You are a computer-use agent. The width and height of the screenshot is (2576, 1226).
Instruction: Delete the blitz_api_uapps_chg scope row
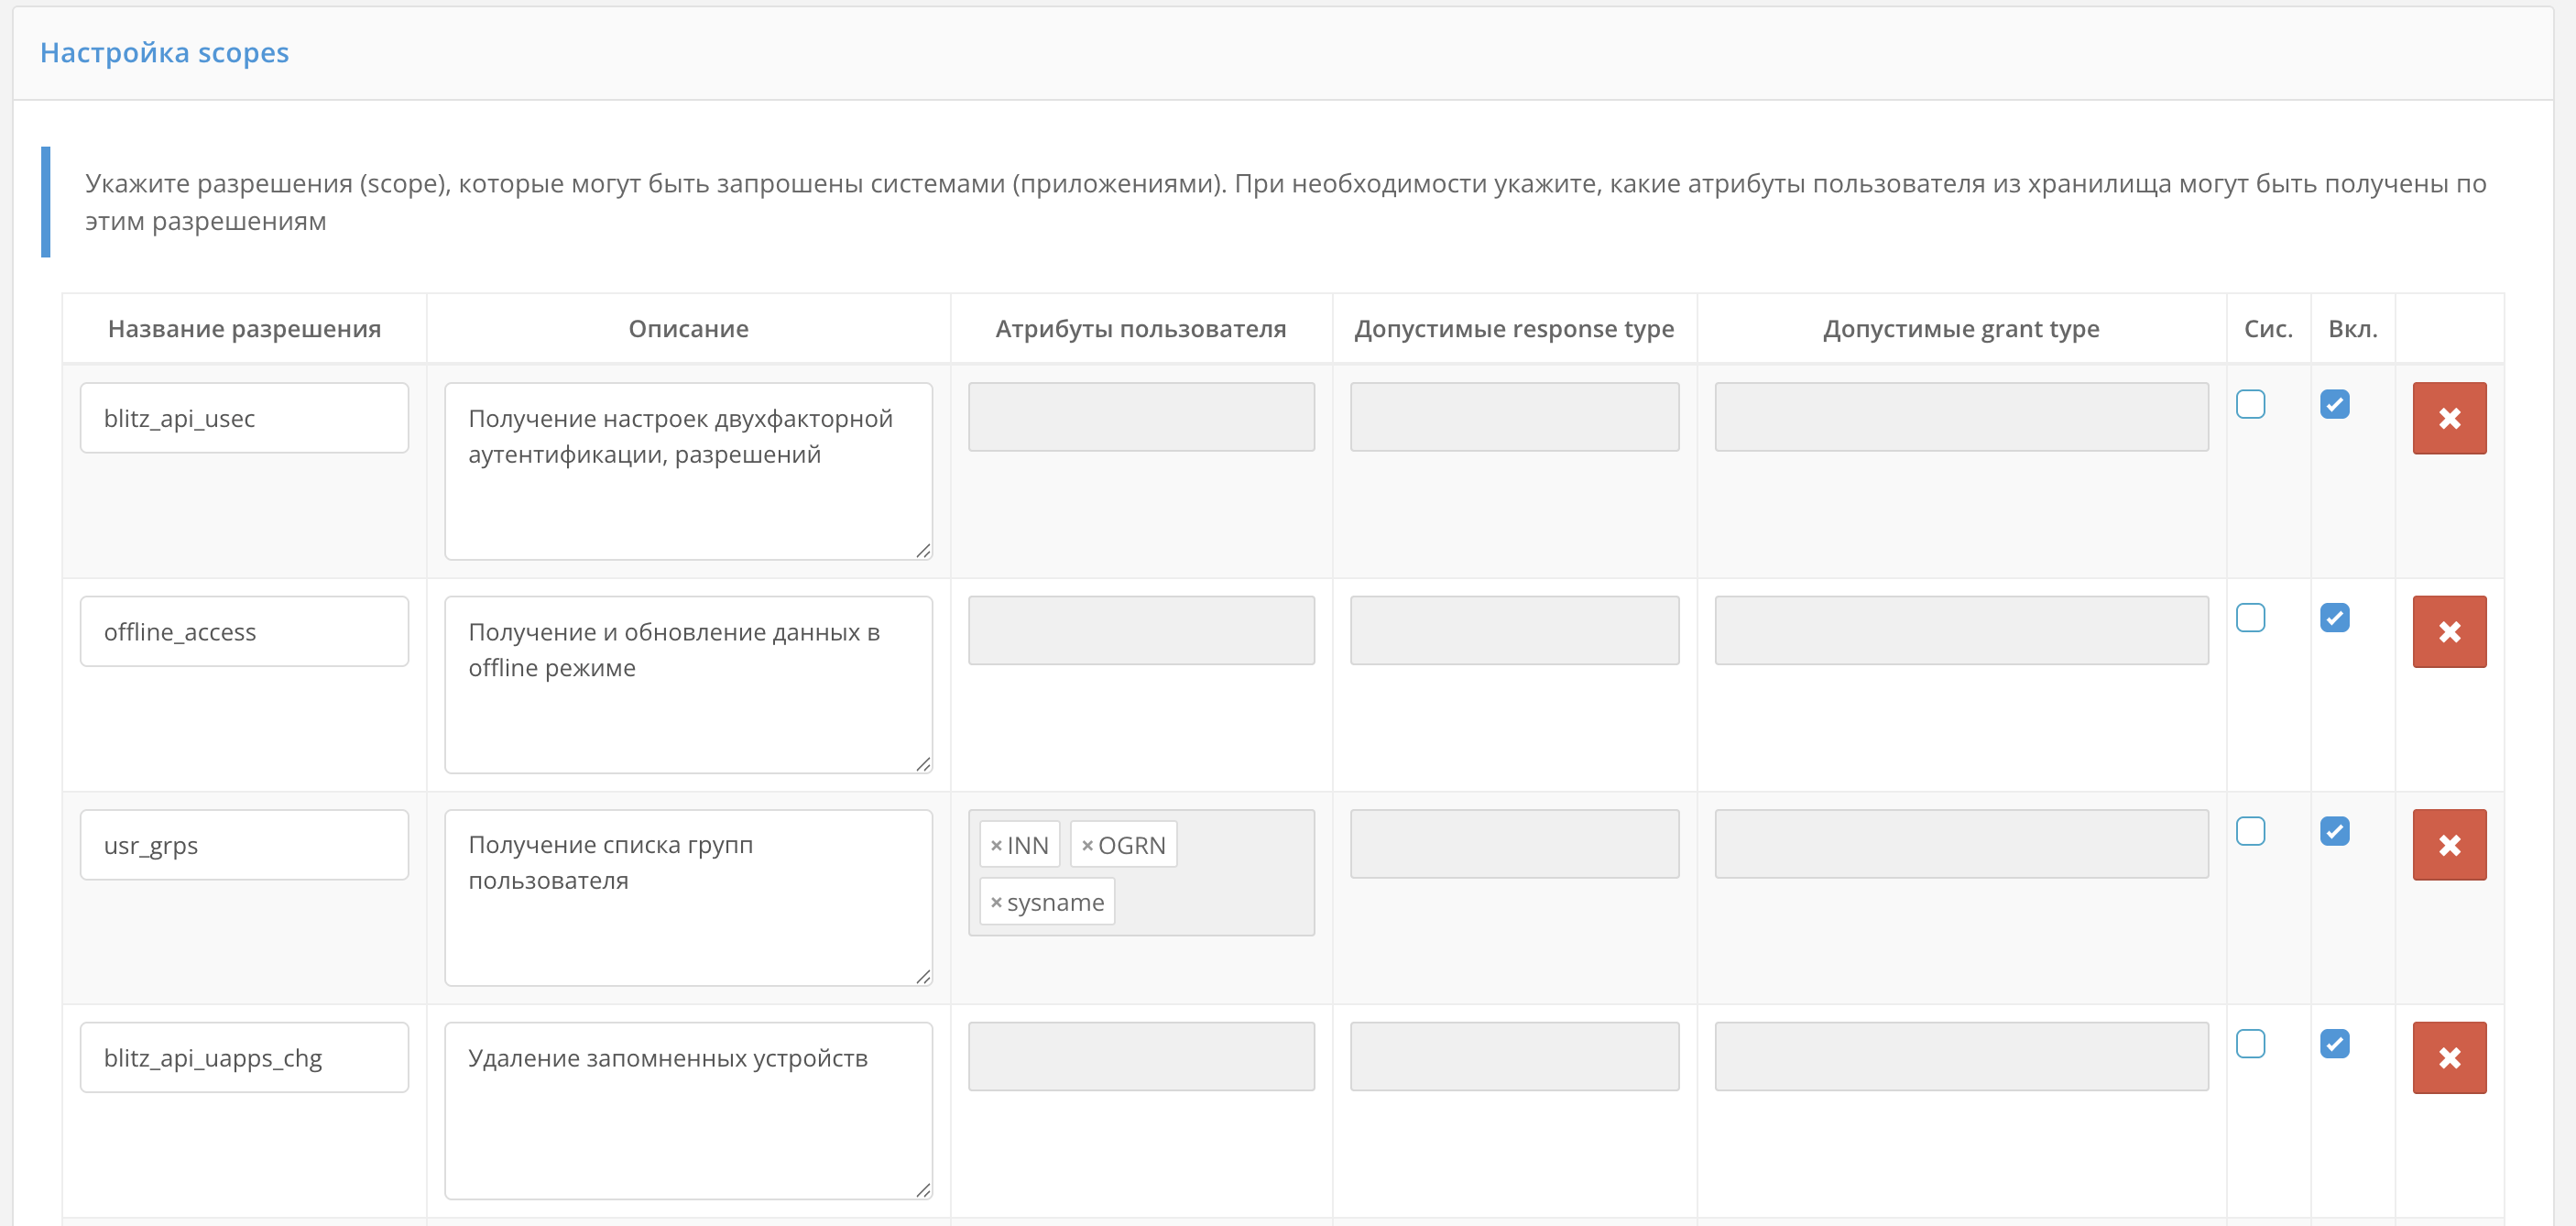point(2448,1057)
